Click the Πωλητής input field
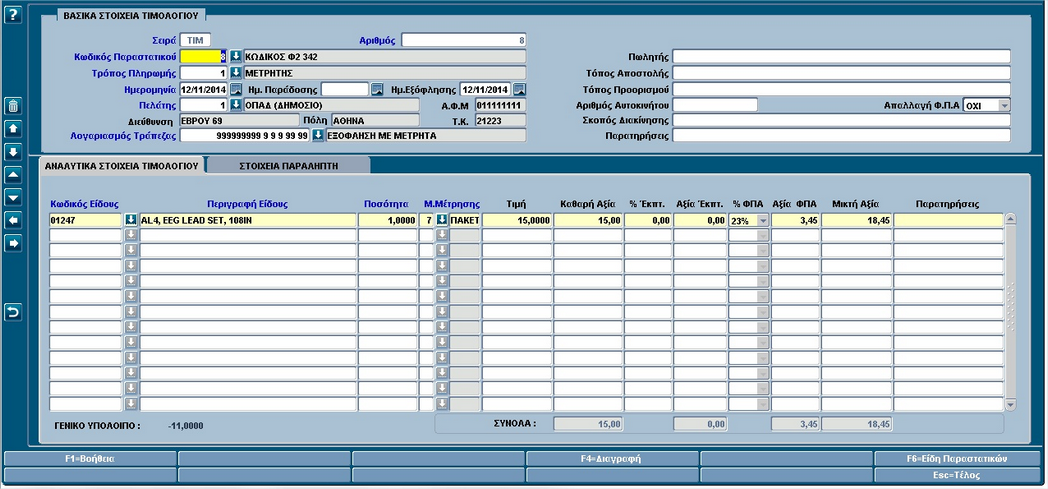This screenshot has height=489, width=1048. coord(841,56)
